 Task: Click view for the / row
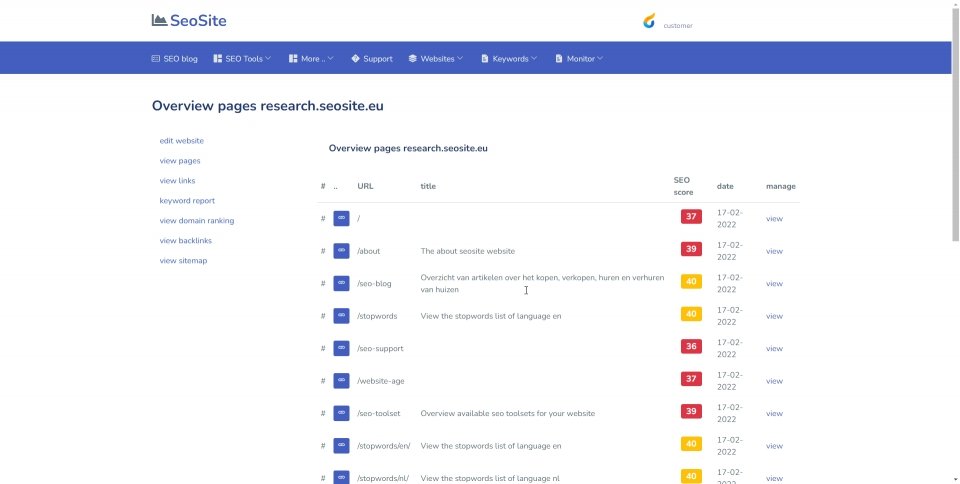point(774,218)
